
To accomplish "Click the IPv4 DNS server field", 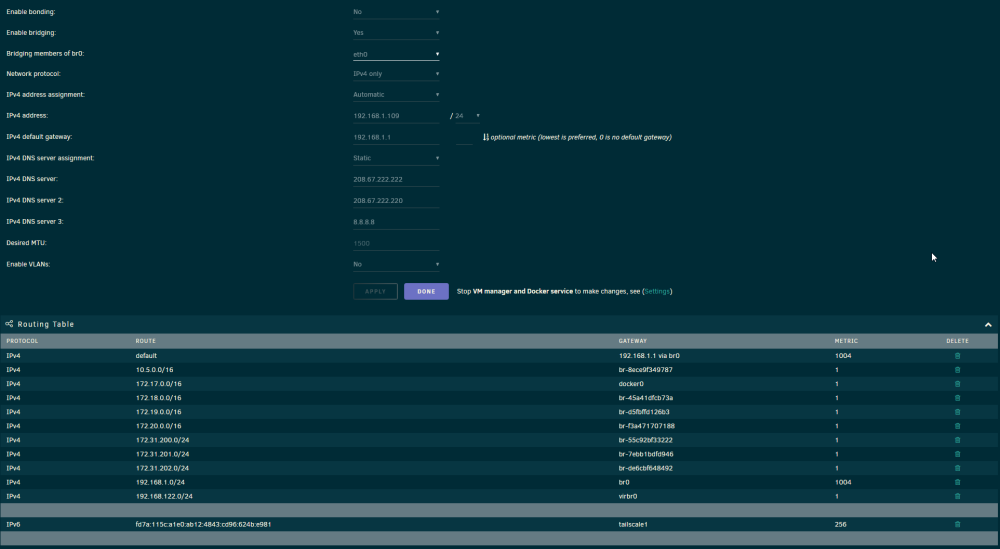I will (x=396, y=179).
